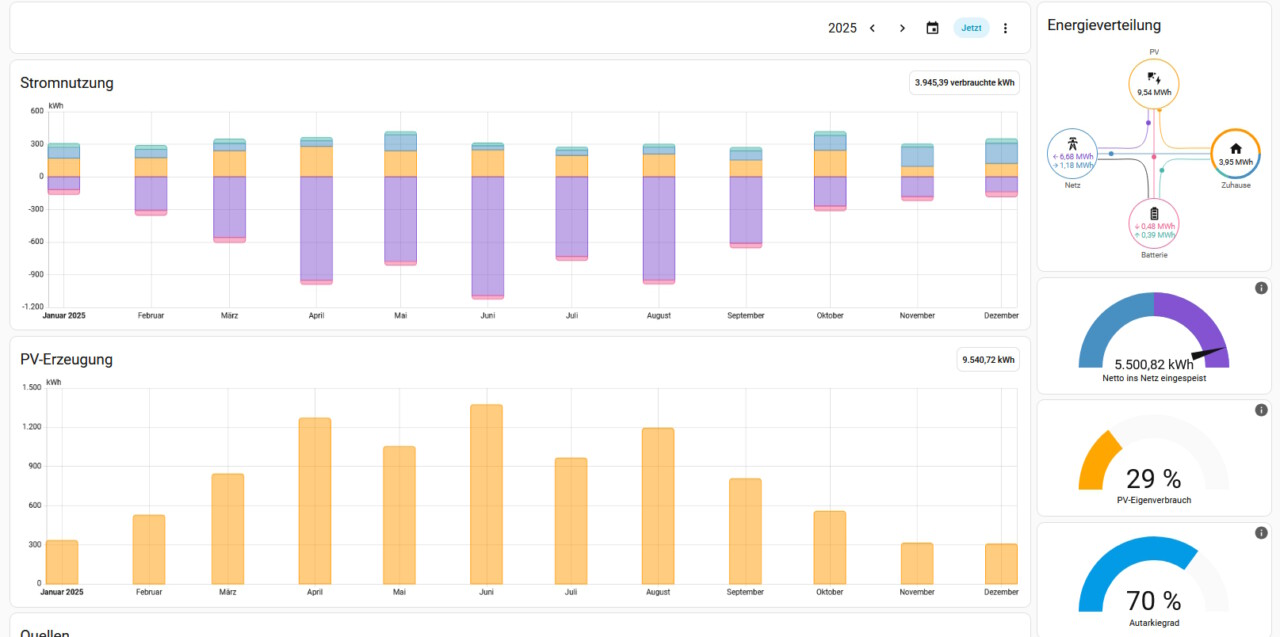Viewport: 1280px width, 637px height.
Task: Click the "3.945,39 verbrauchte kWh" badge
Action: pyautogui.click(x=964, y=83)
